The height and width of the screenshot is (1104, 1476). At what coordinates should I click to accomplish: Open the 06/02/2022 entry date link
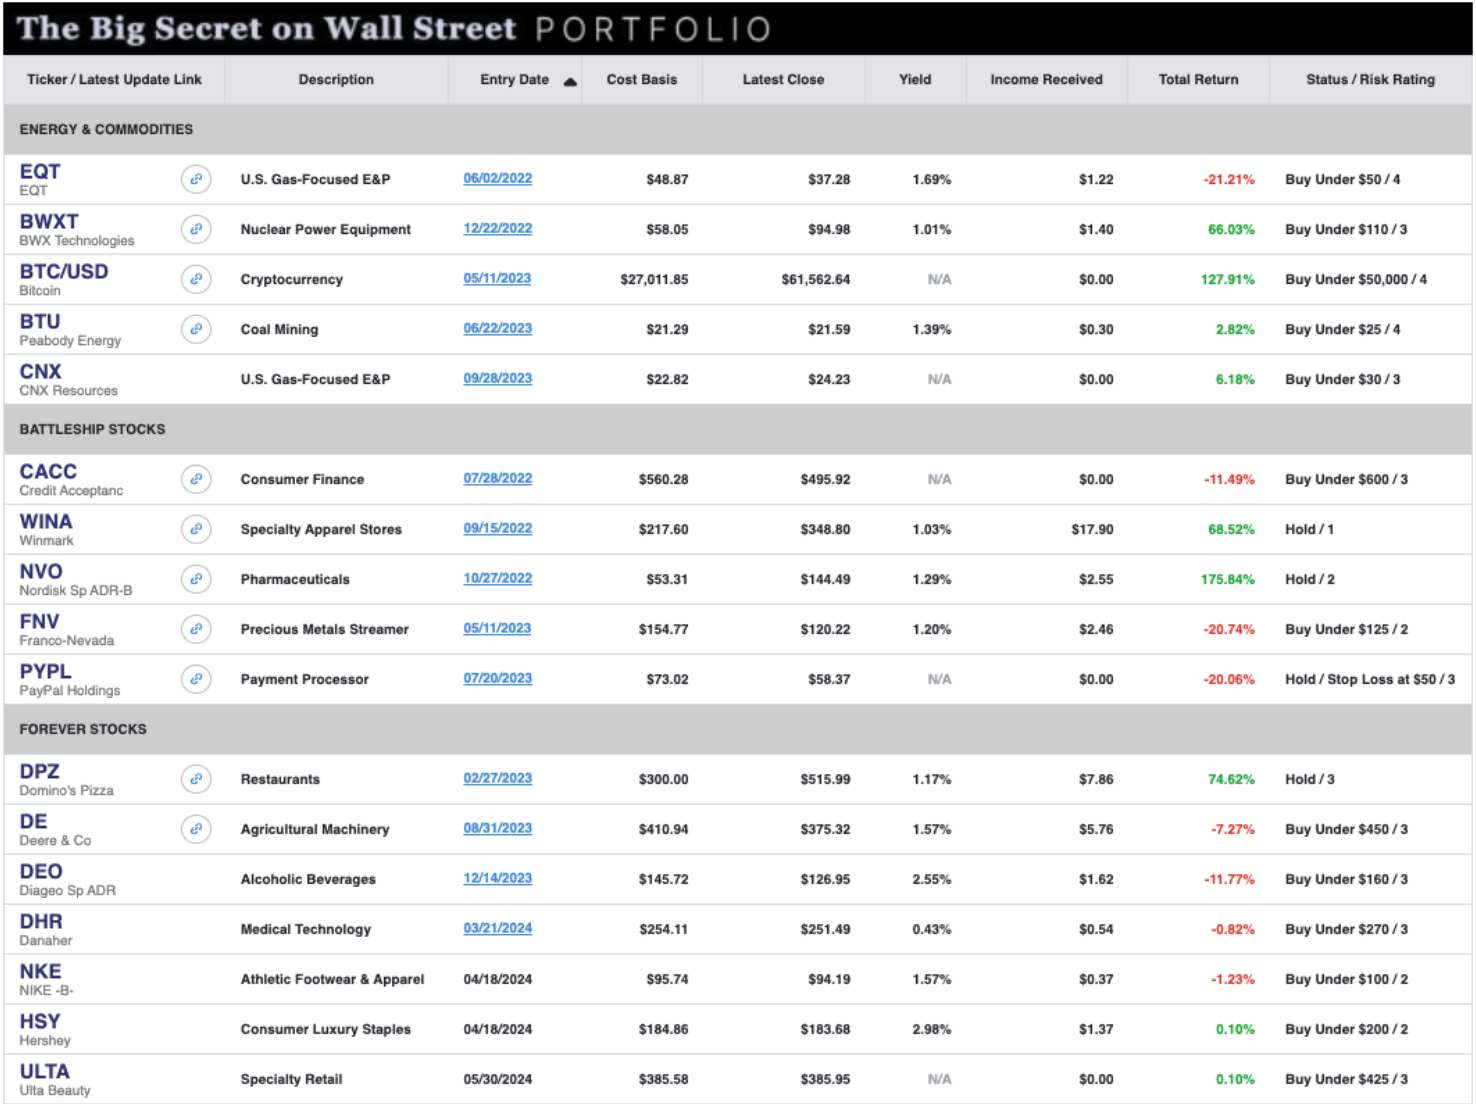click(x=498, y=179)
